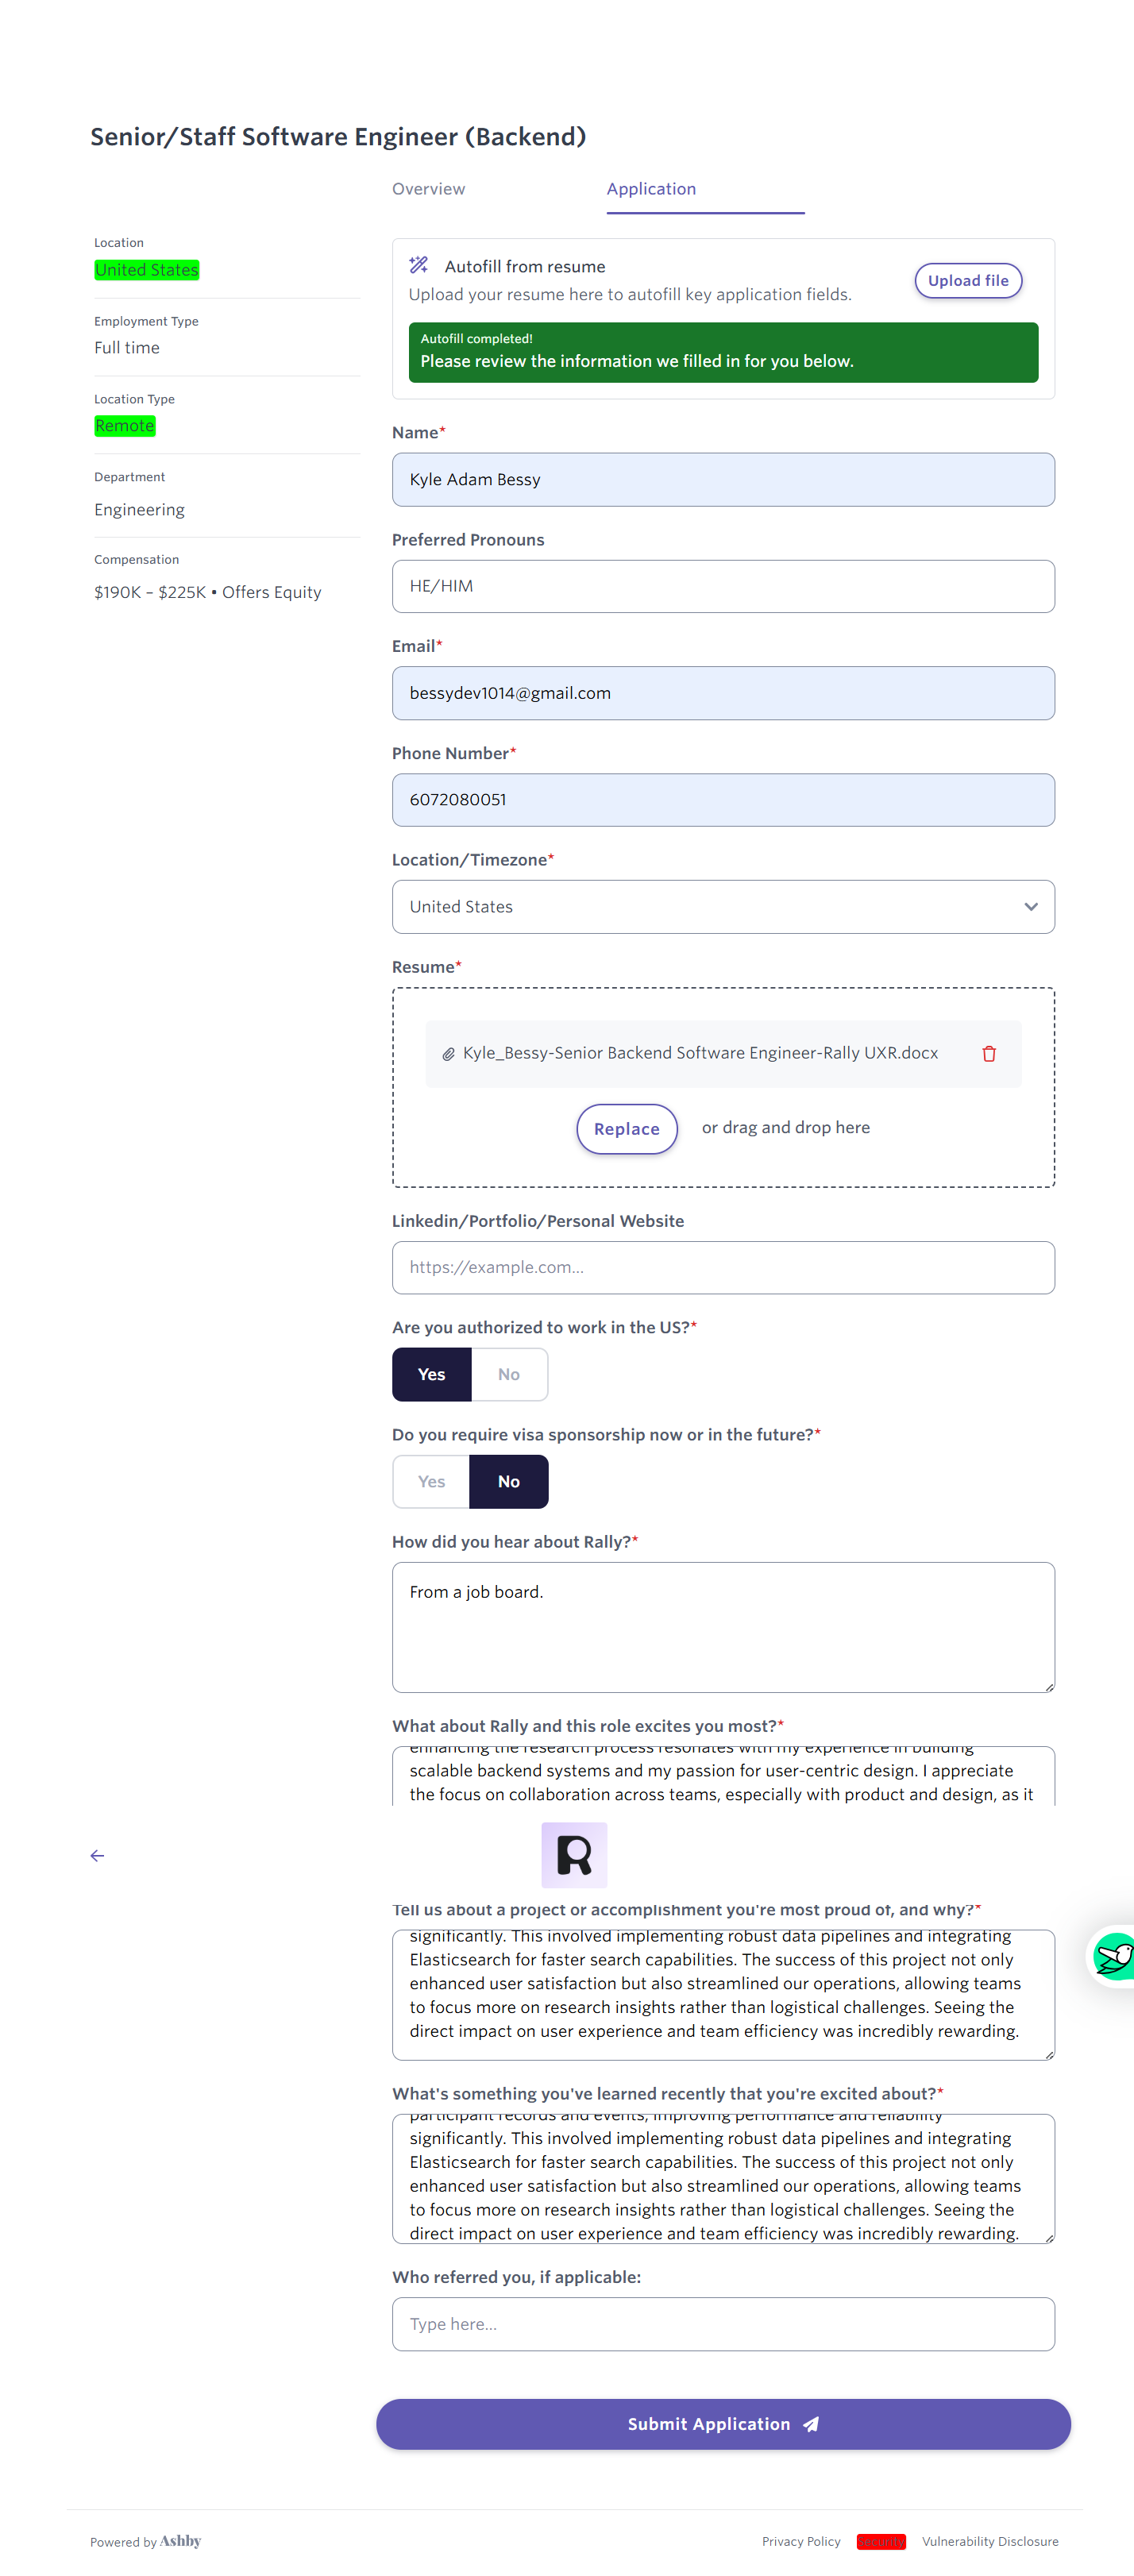Choose Yes for visa sponsorship requirement
The width and height of the screenshot is (1134, 2576).
coord(431,1481)
